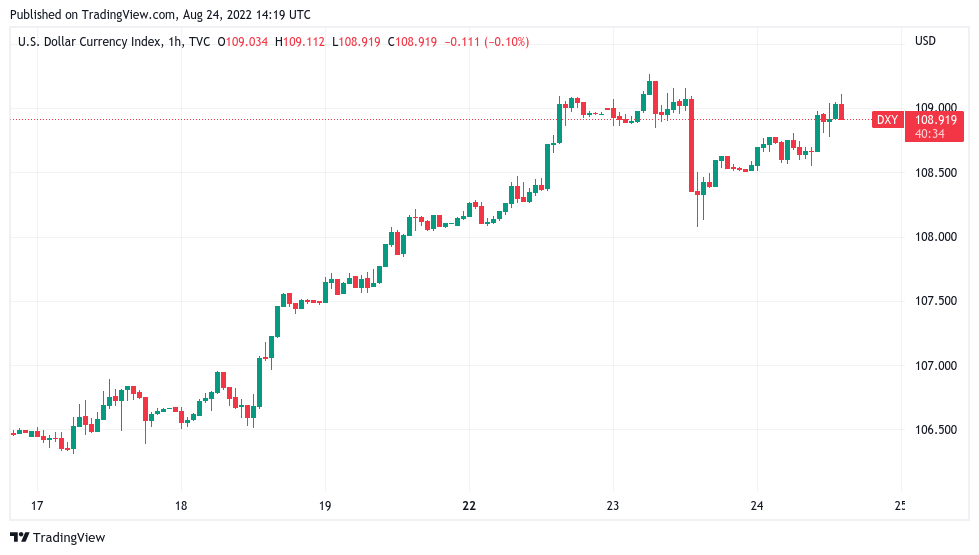Click the tall green candle before date 19
This screenshot has width=979, height=555.
pyautogui.click(x=259, y=382)
